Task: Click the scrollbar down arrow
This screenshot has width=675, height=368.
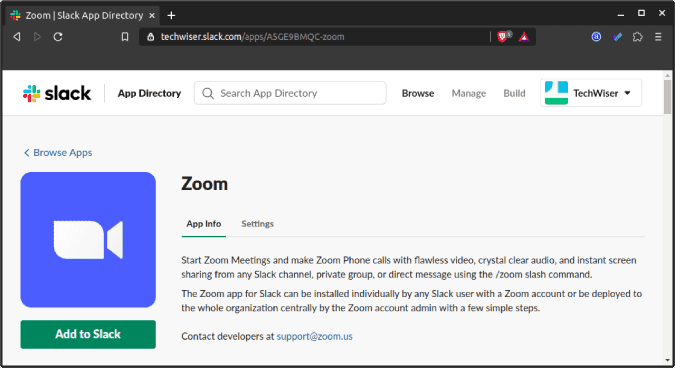Action: 668,361
